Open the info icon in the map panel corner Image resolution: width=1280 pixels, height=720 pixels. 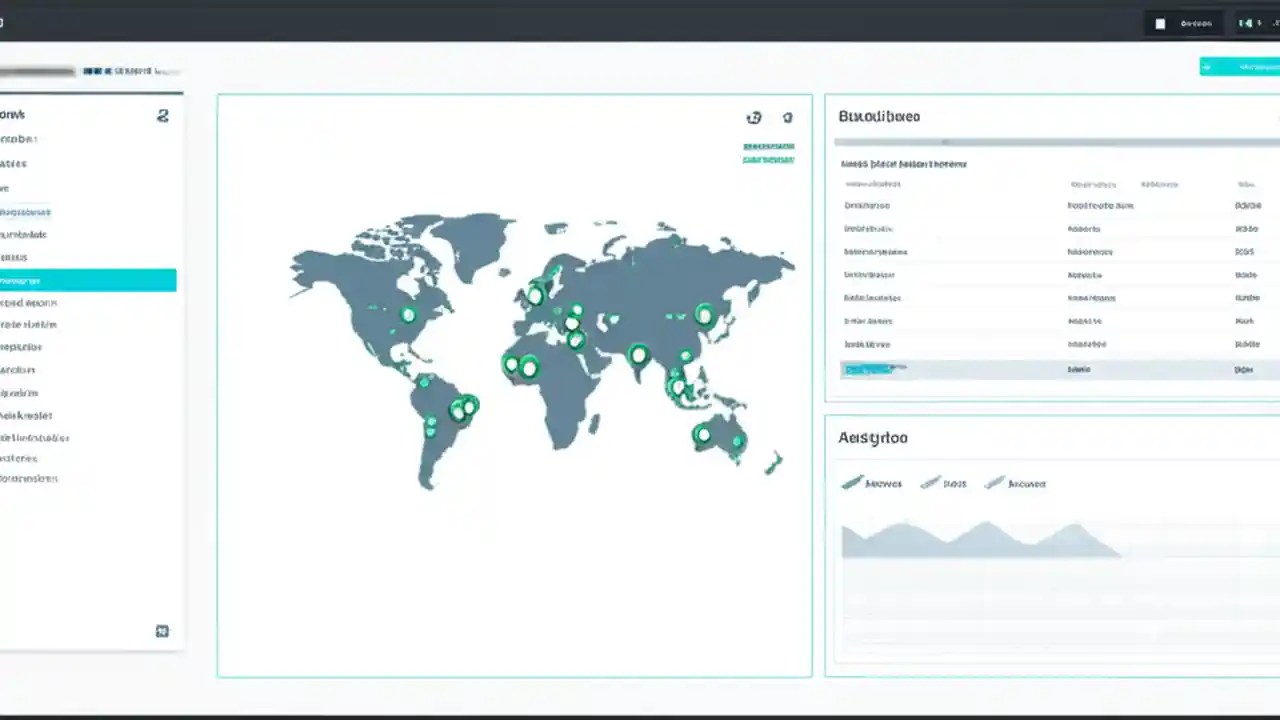(787, 117)
